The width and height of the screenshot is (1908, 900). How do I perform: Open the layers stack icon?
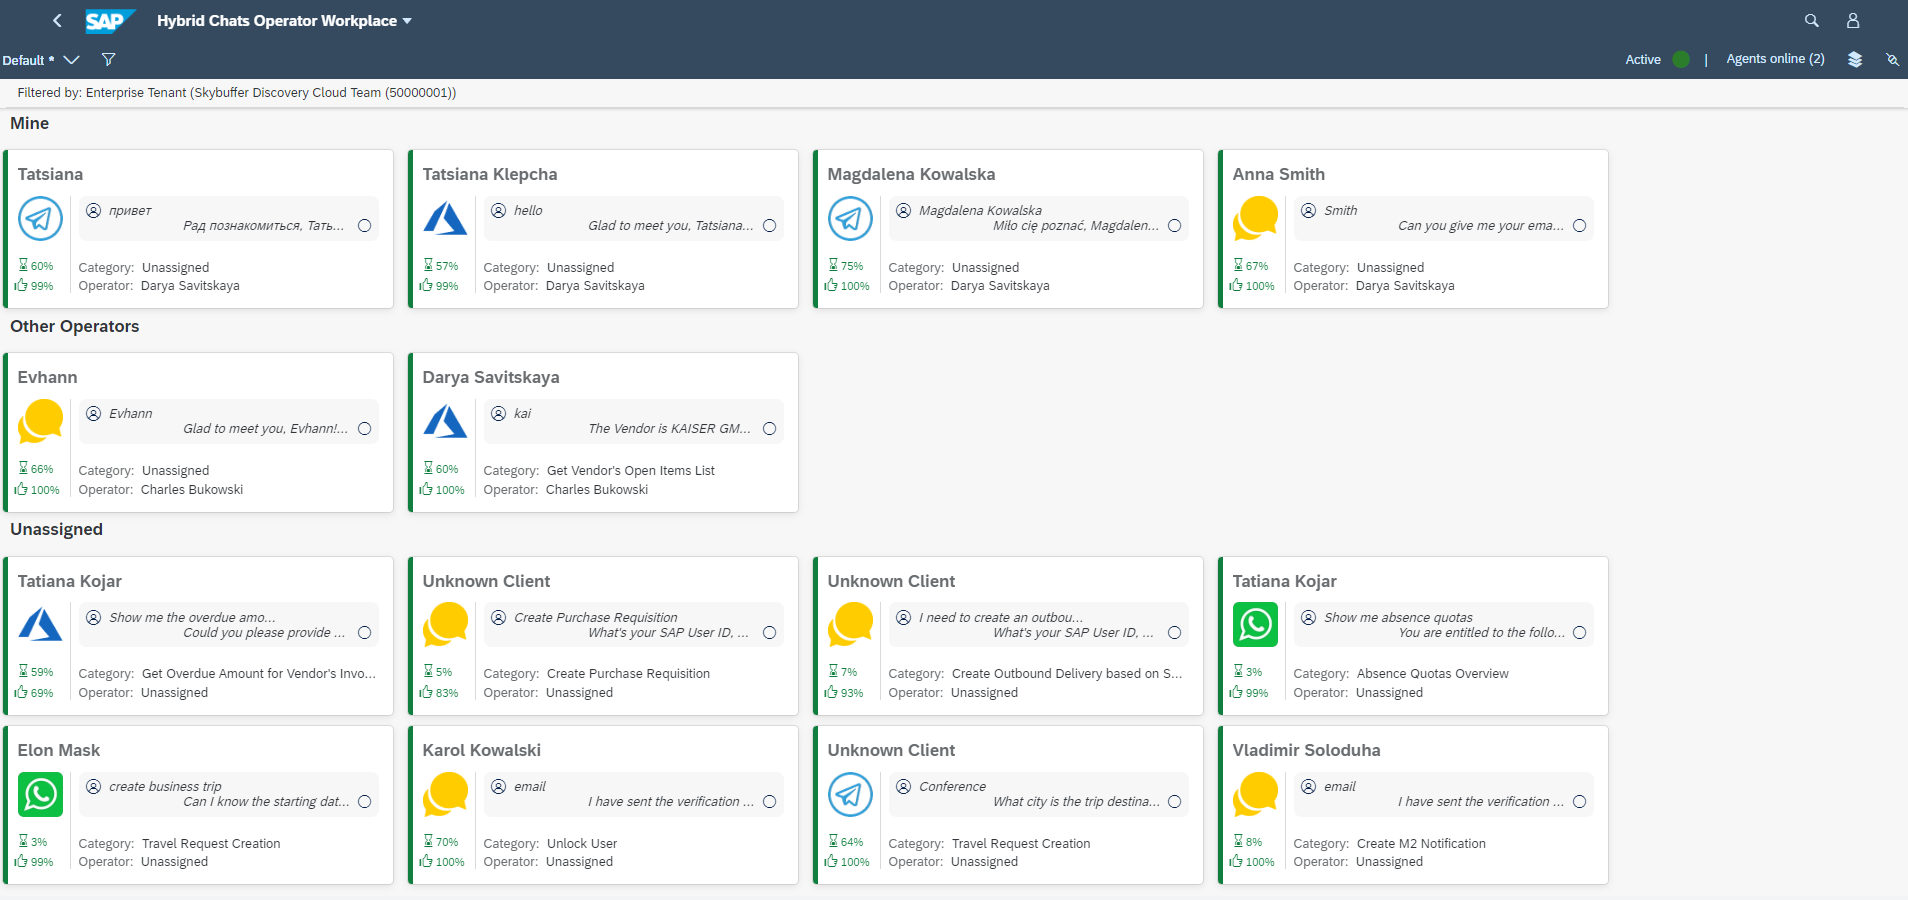1855,59
